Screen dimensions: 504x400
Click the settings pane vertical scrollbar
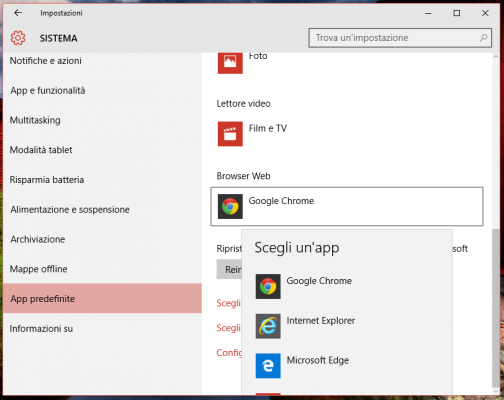click(x=496, y=307)
